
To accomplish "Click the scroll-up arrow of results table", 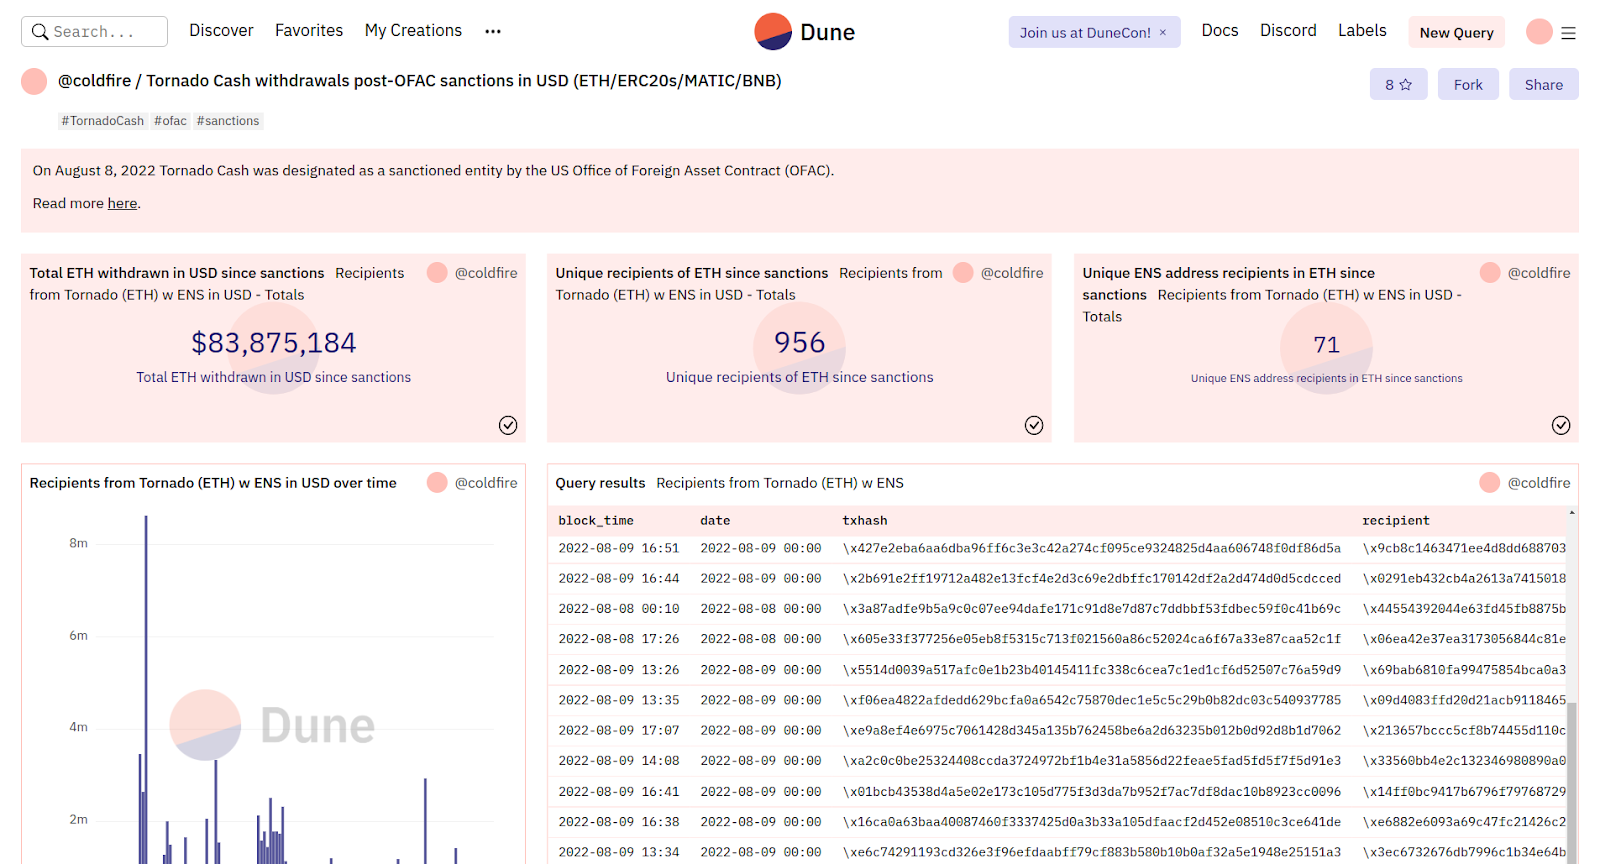I will (x=1572, y=513).
